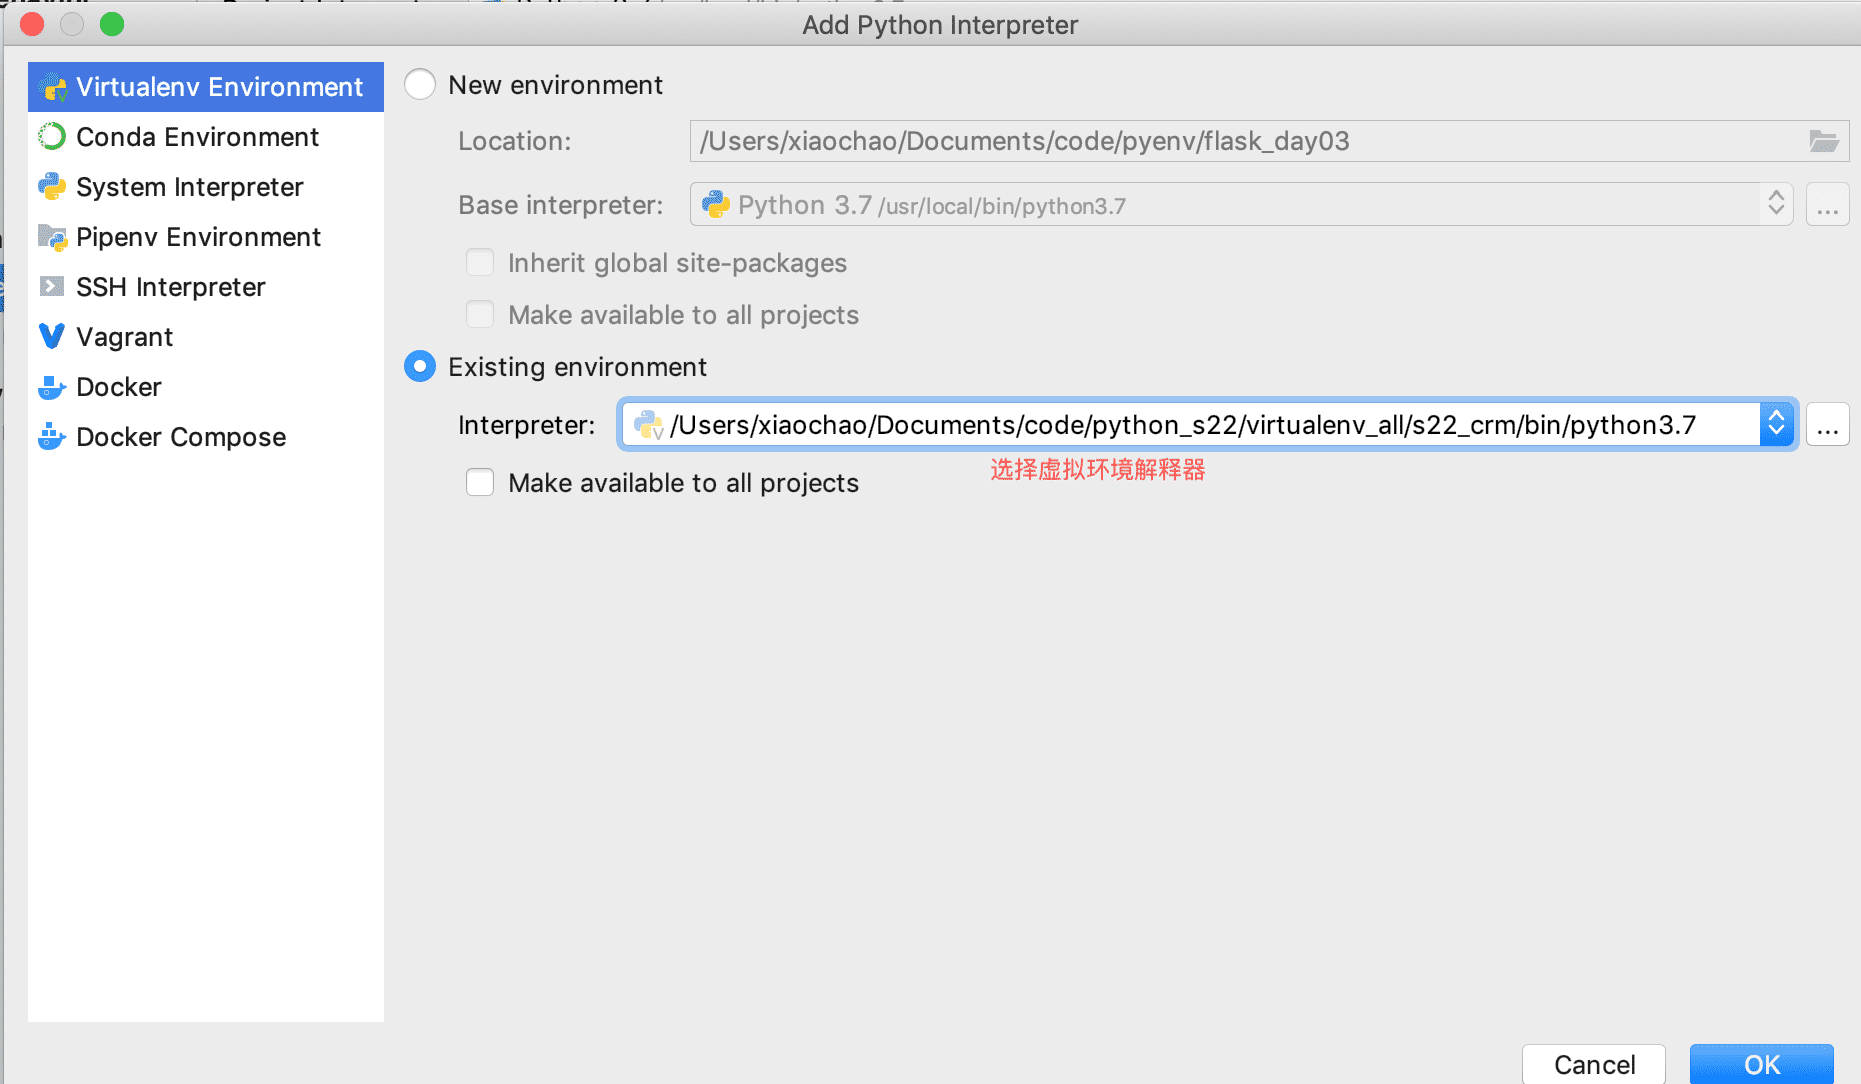1861x1084 pixels.
Task: Click the Conda Environment circle icon
Action: (x=52, y=137)
